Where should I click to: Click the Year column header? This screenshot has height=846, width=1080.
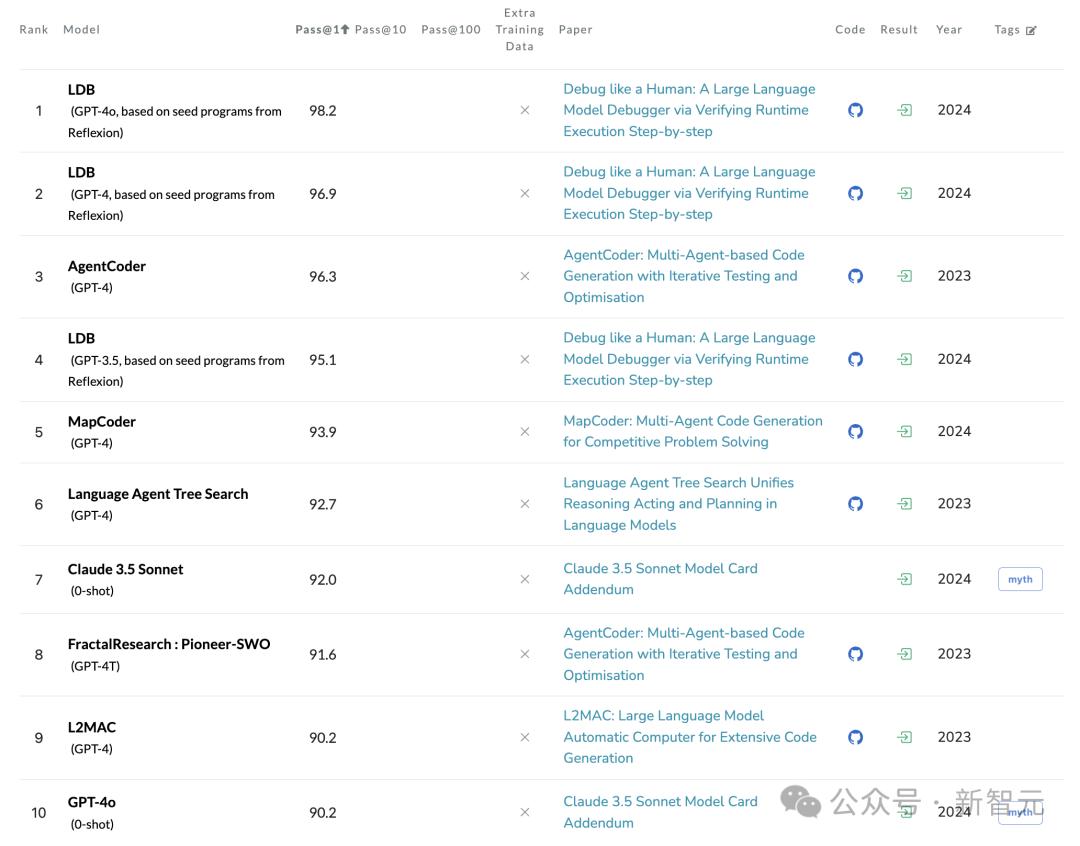point(949,29)
